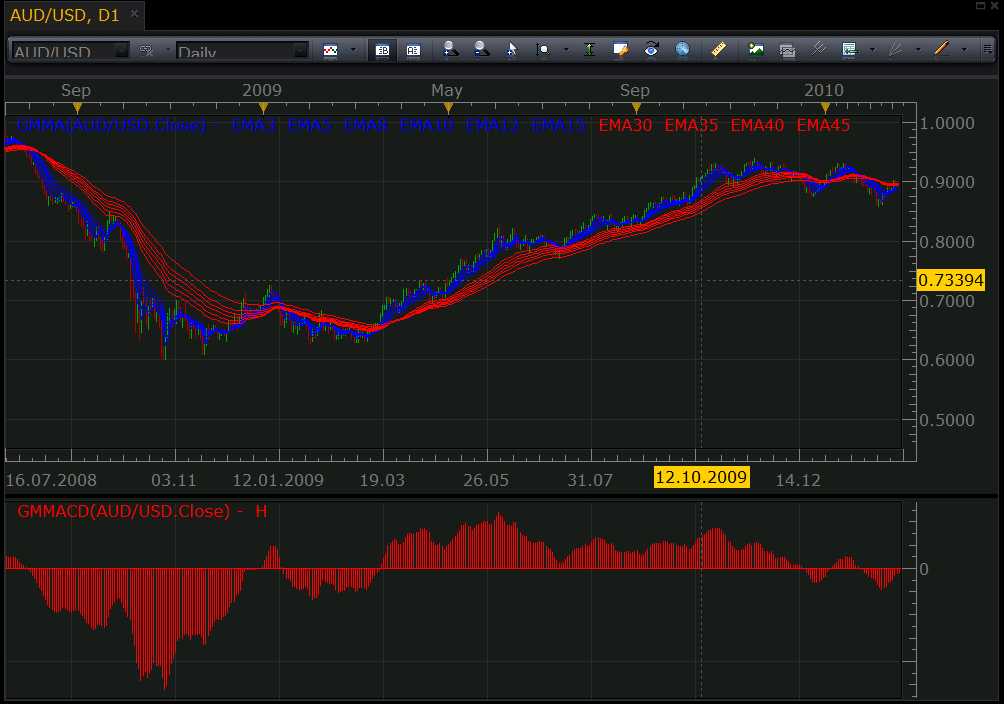Click the EMA15 legend label
Screen dimensions: 1004x704
pyautogui.click(x=558, y=125)
